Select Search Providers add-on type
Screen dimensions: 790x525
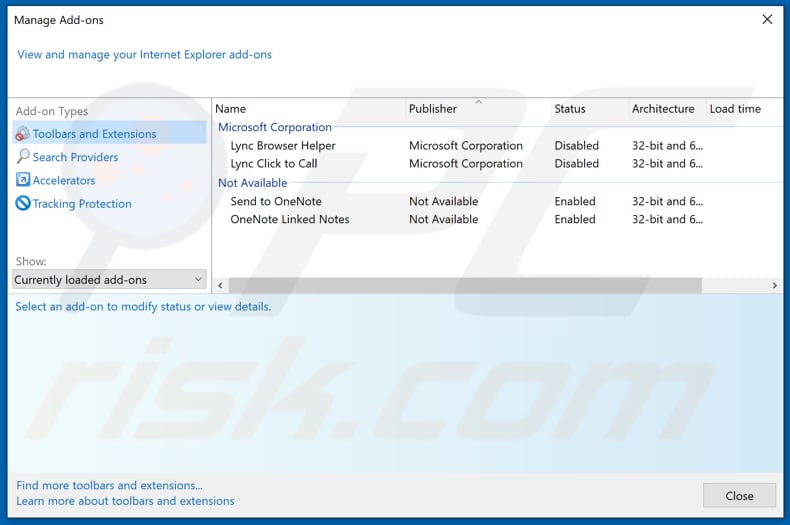pos(75,157)
